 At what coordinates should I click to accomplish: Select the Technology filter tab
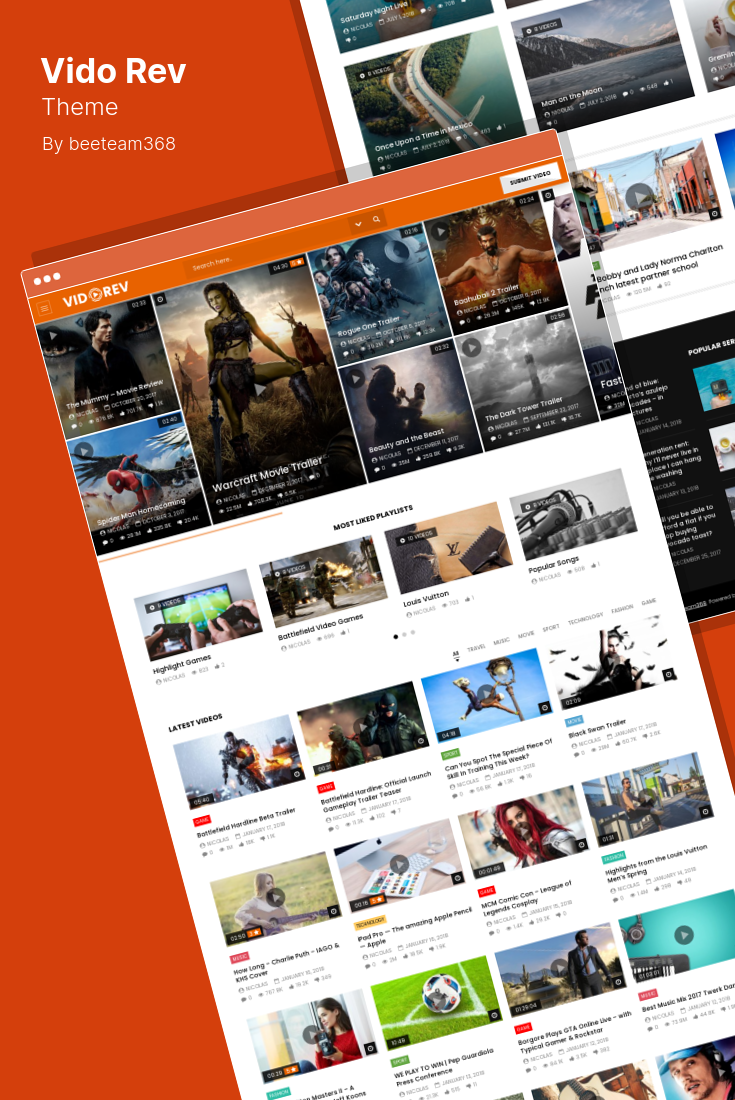tap(586, 618)
